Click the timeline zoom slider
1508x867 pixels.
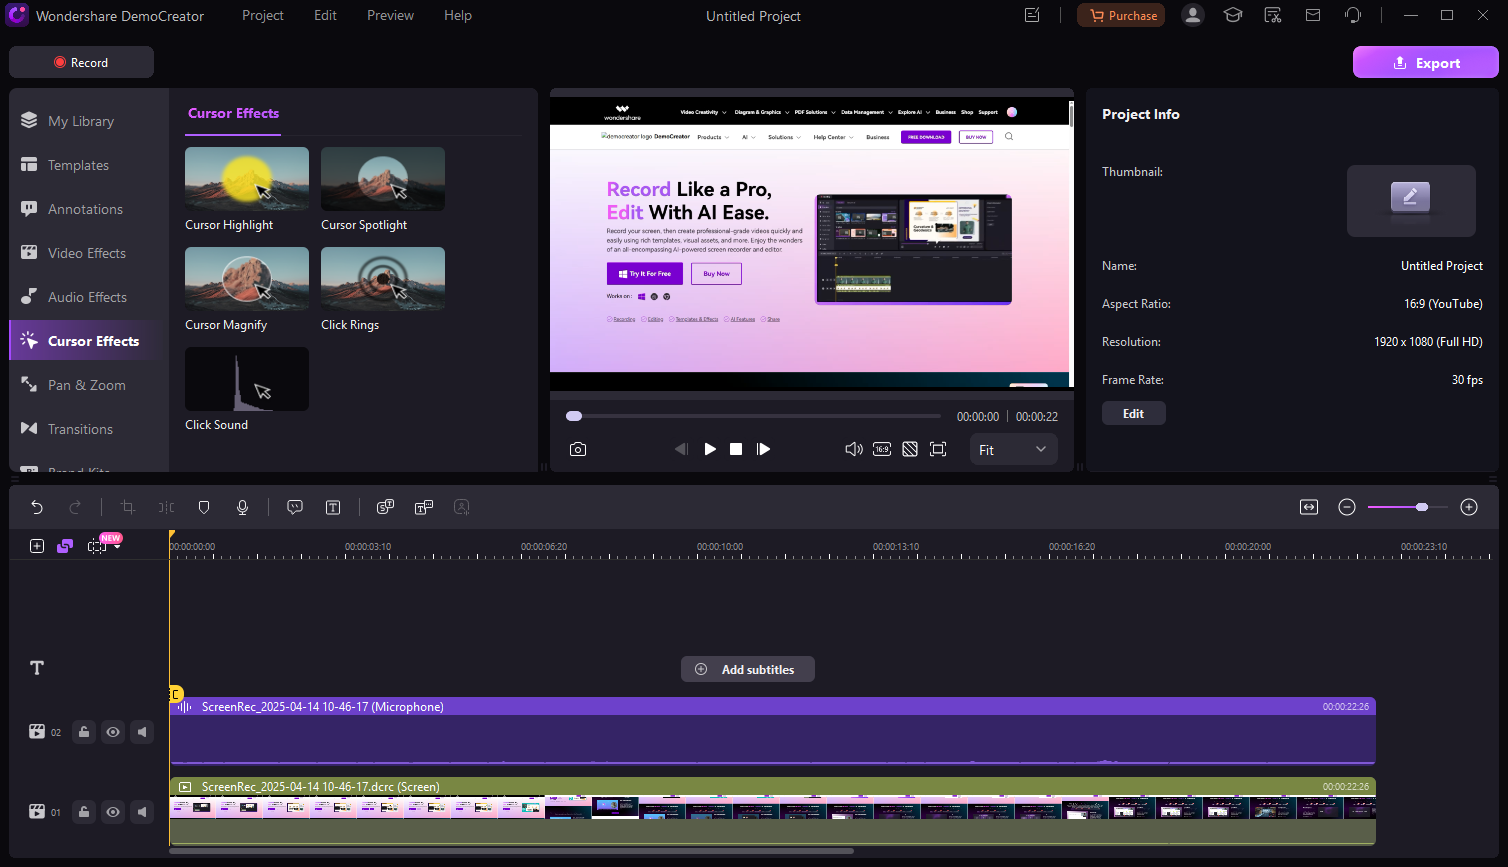click(x=1408, y=507)
